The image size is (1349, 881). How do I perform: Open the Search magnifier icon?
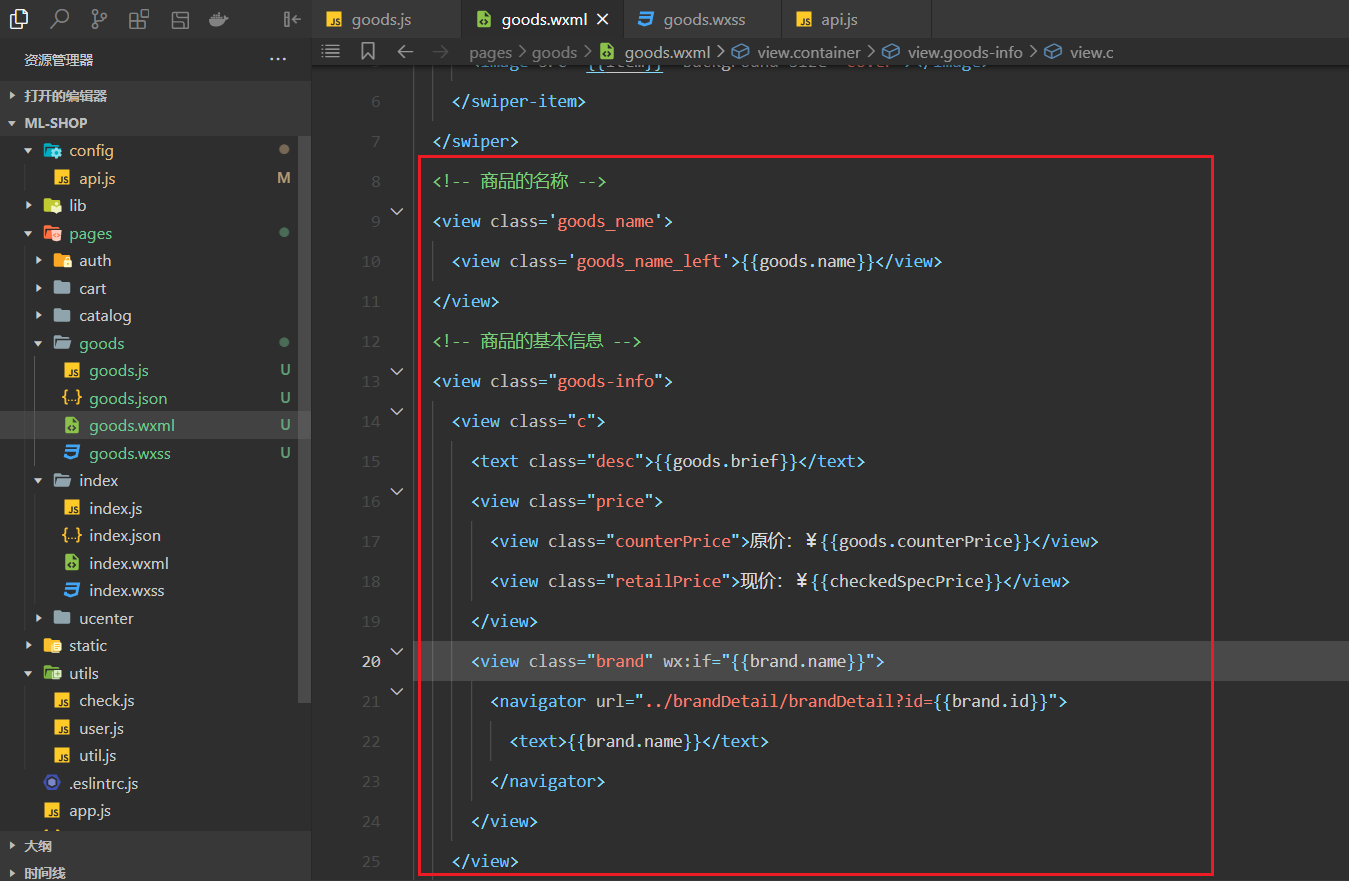[x=60, y=19]
